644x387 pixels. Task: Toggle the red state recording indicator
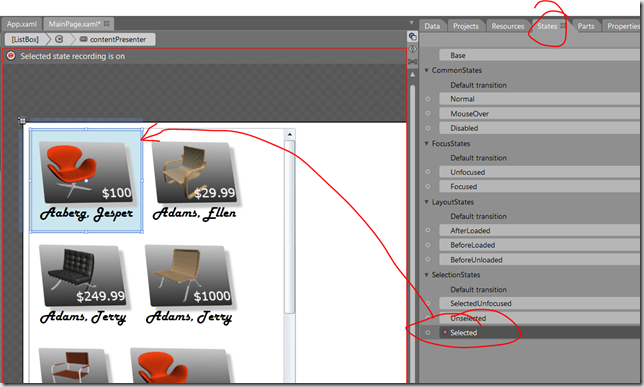click(11, 56)
